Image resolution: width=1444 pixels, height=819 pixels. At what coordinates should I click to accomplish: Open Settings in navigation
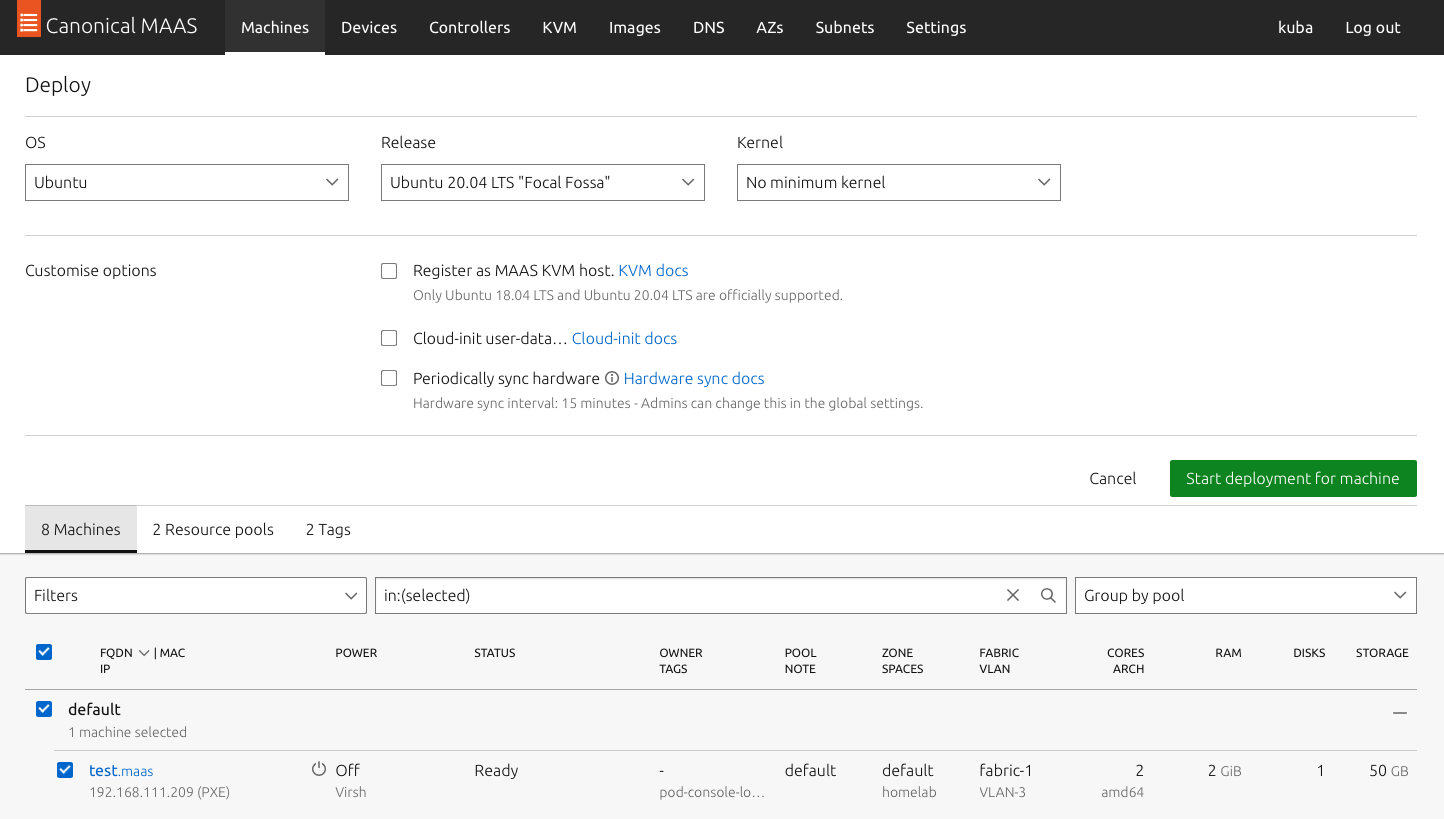936,27
